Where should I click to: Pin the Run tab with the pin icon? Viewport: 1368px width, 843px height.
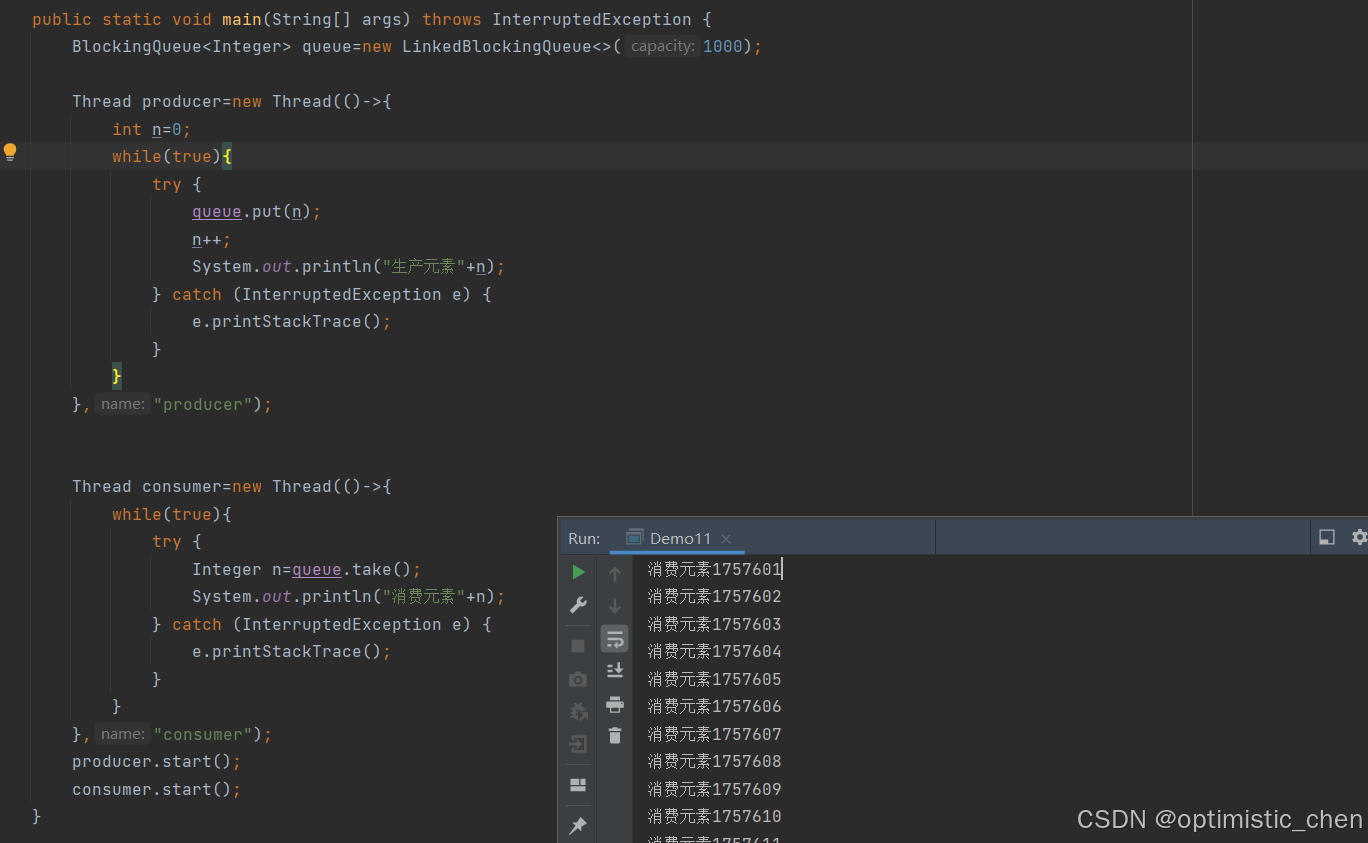pos(578,826)
